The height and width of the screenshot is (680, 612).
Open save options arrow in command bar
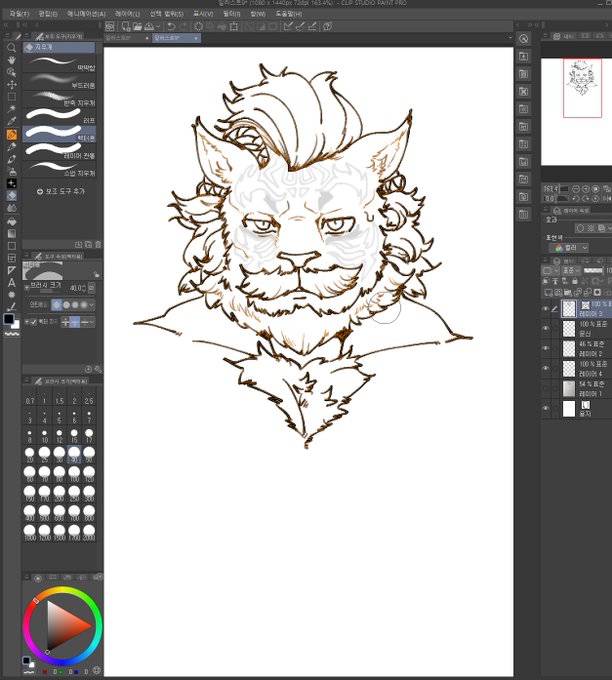[158, 27]
